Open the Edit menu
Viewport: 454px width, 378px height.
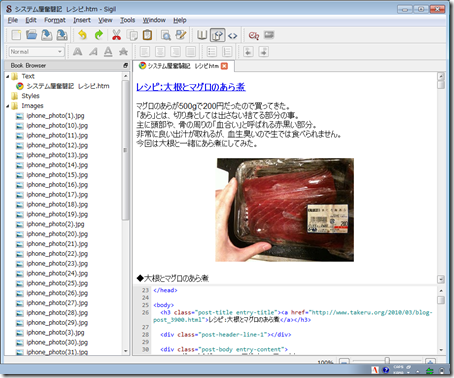tap(31, 20)
